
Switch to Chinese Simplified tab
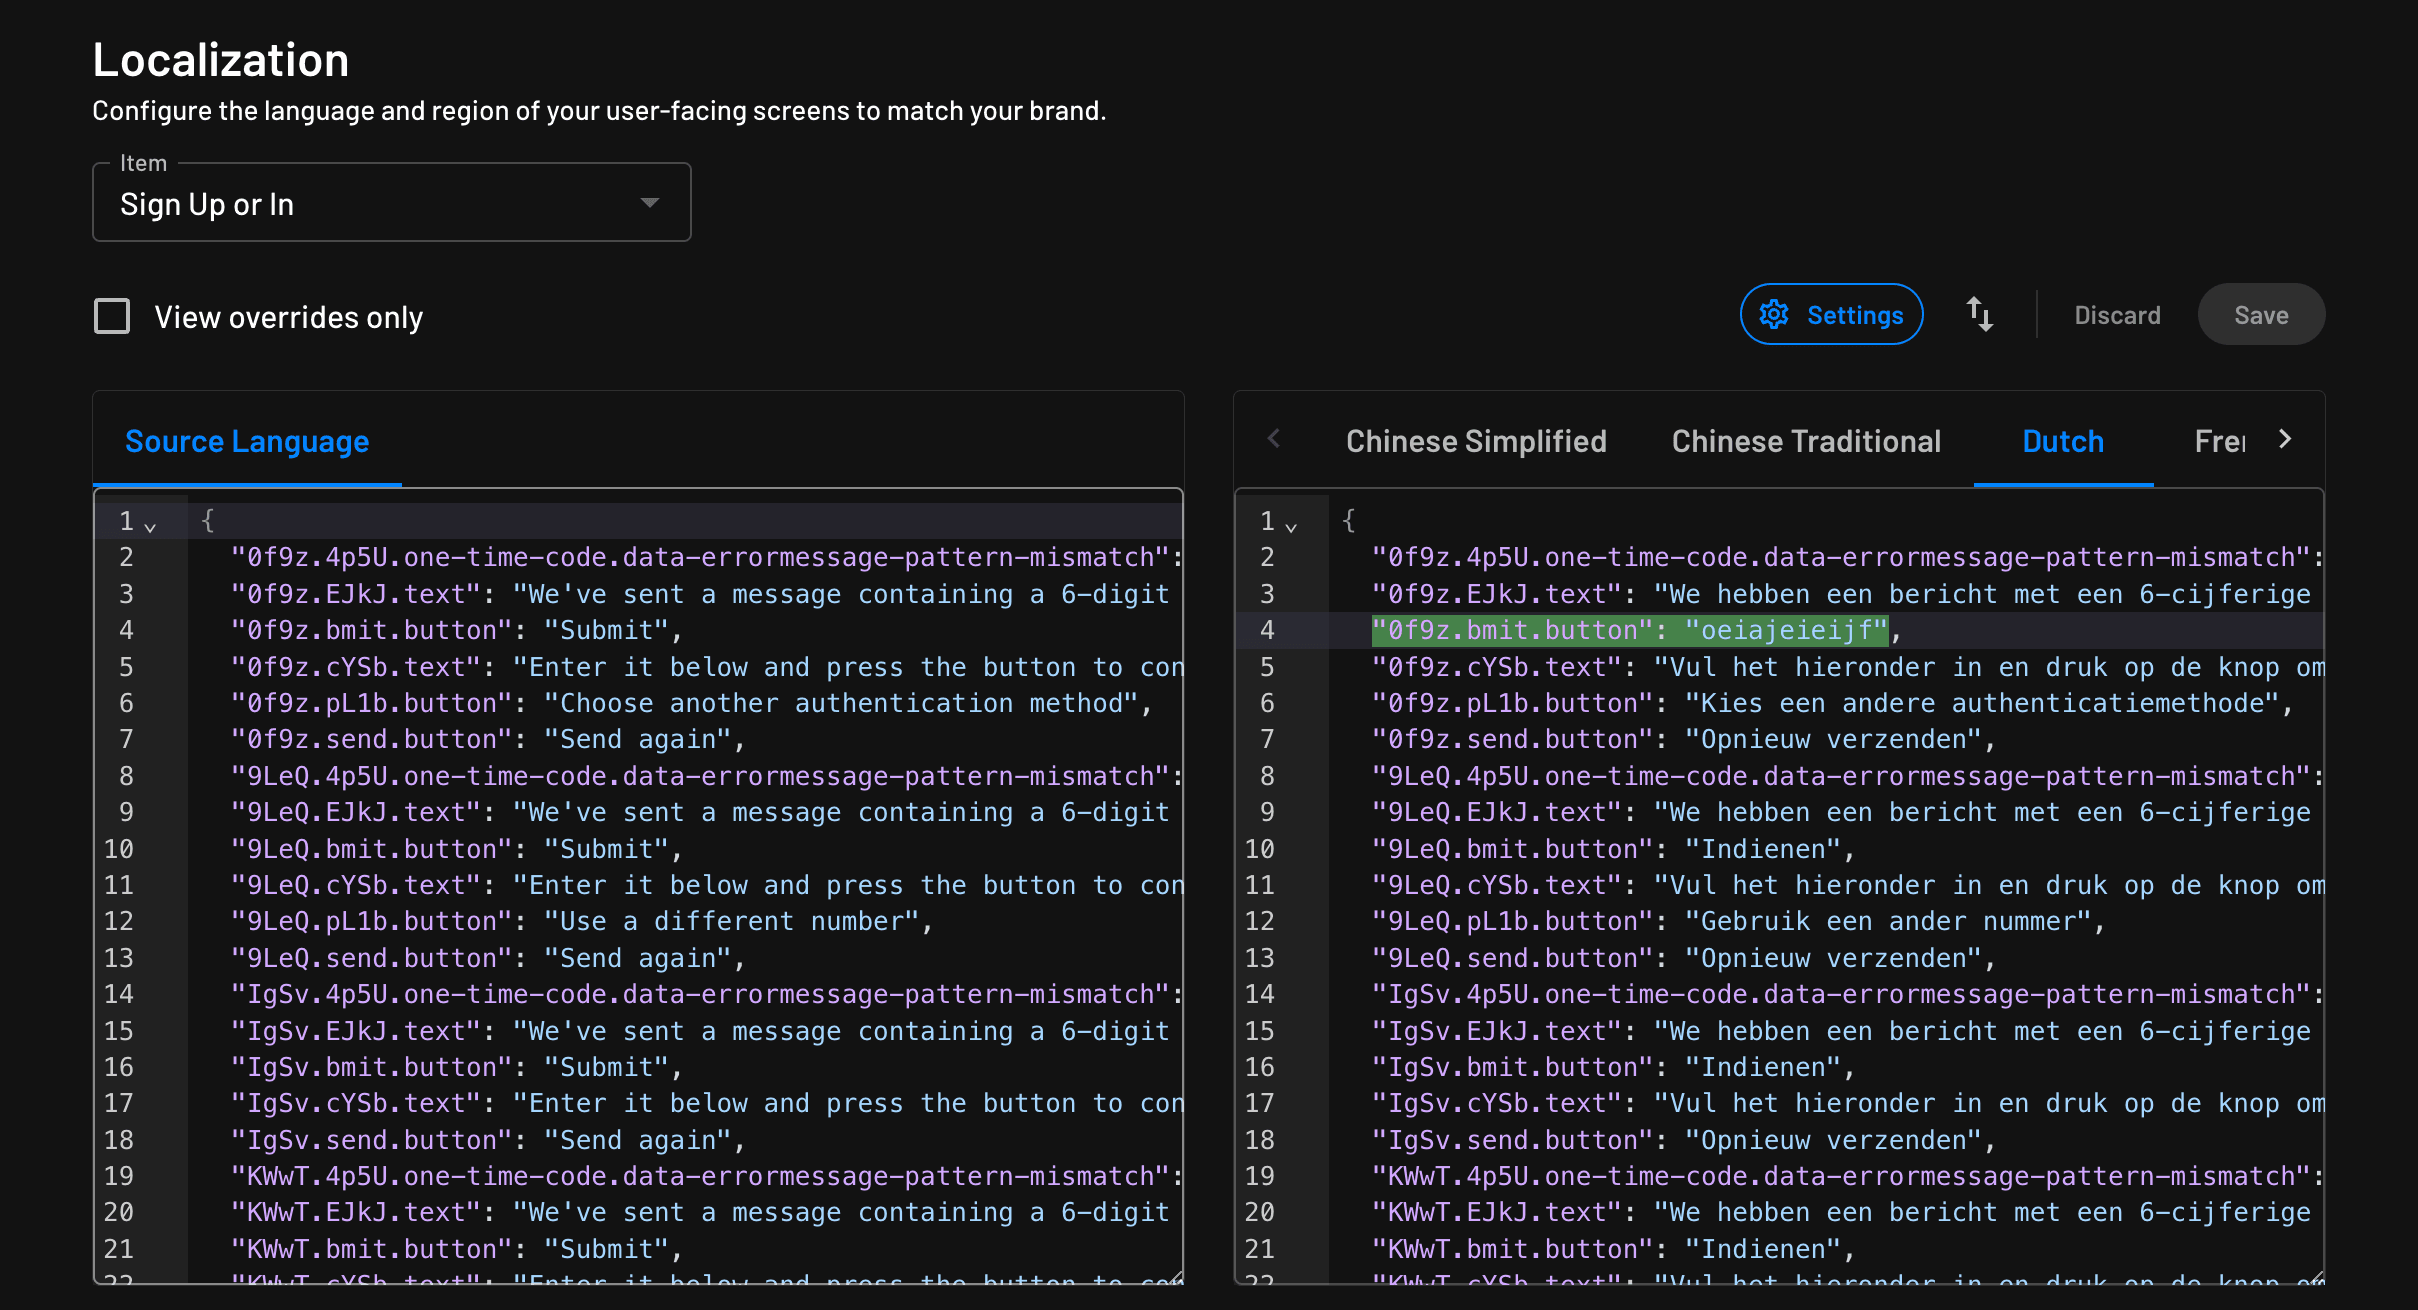point(1475,441)
